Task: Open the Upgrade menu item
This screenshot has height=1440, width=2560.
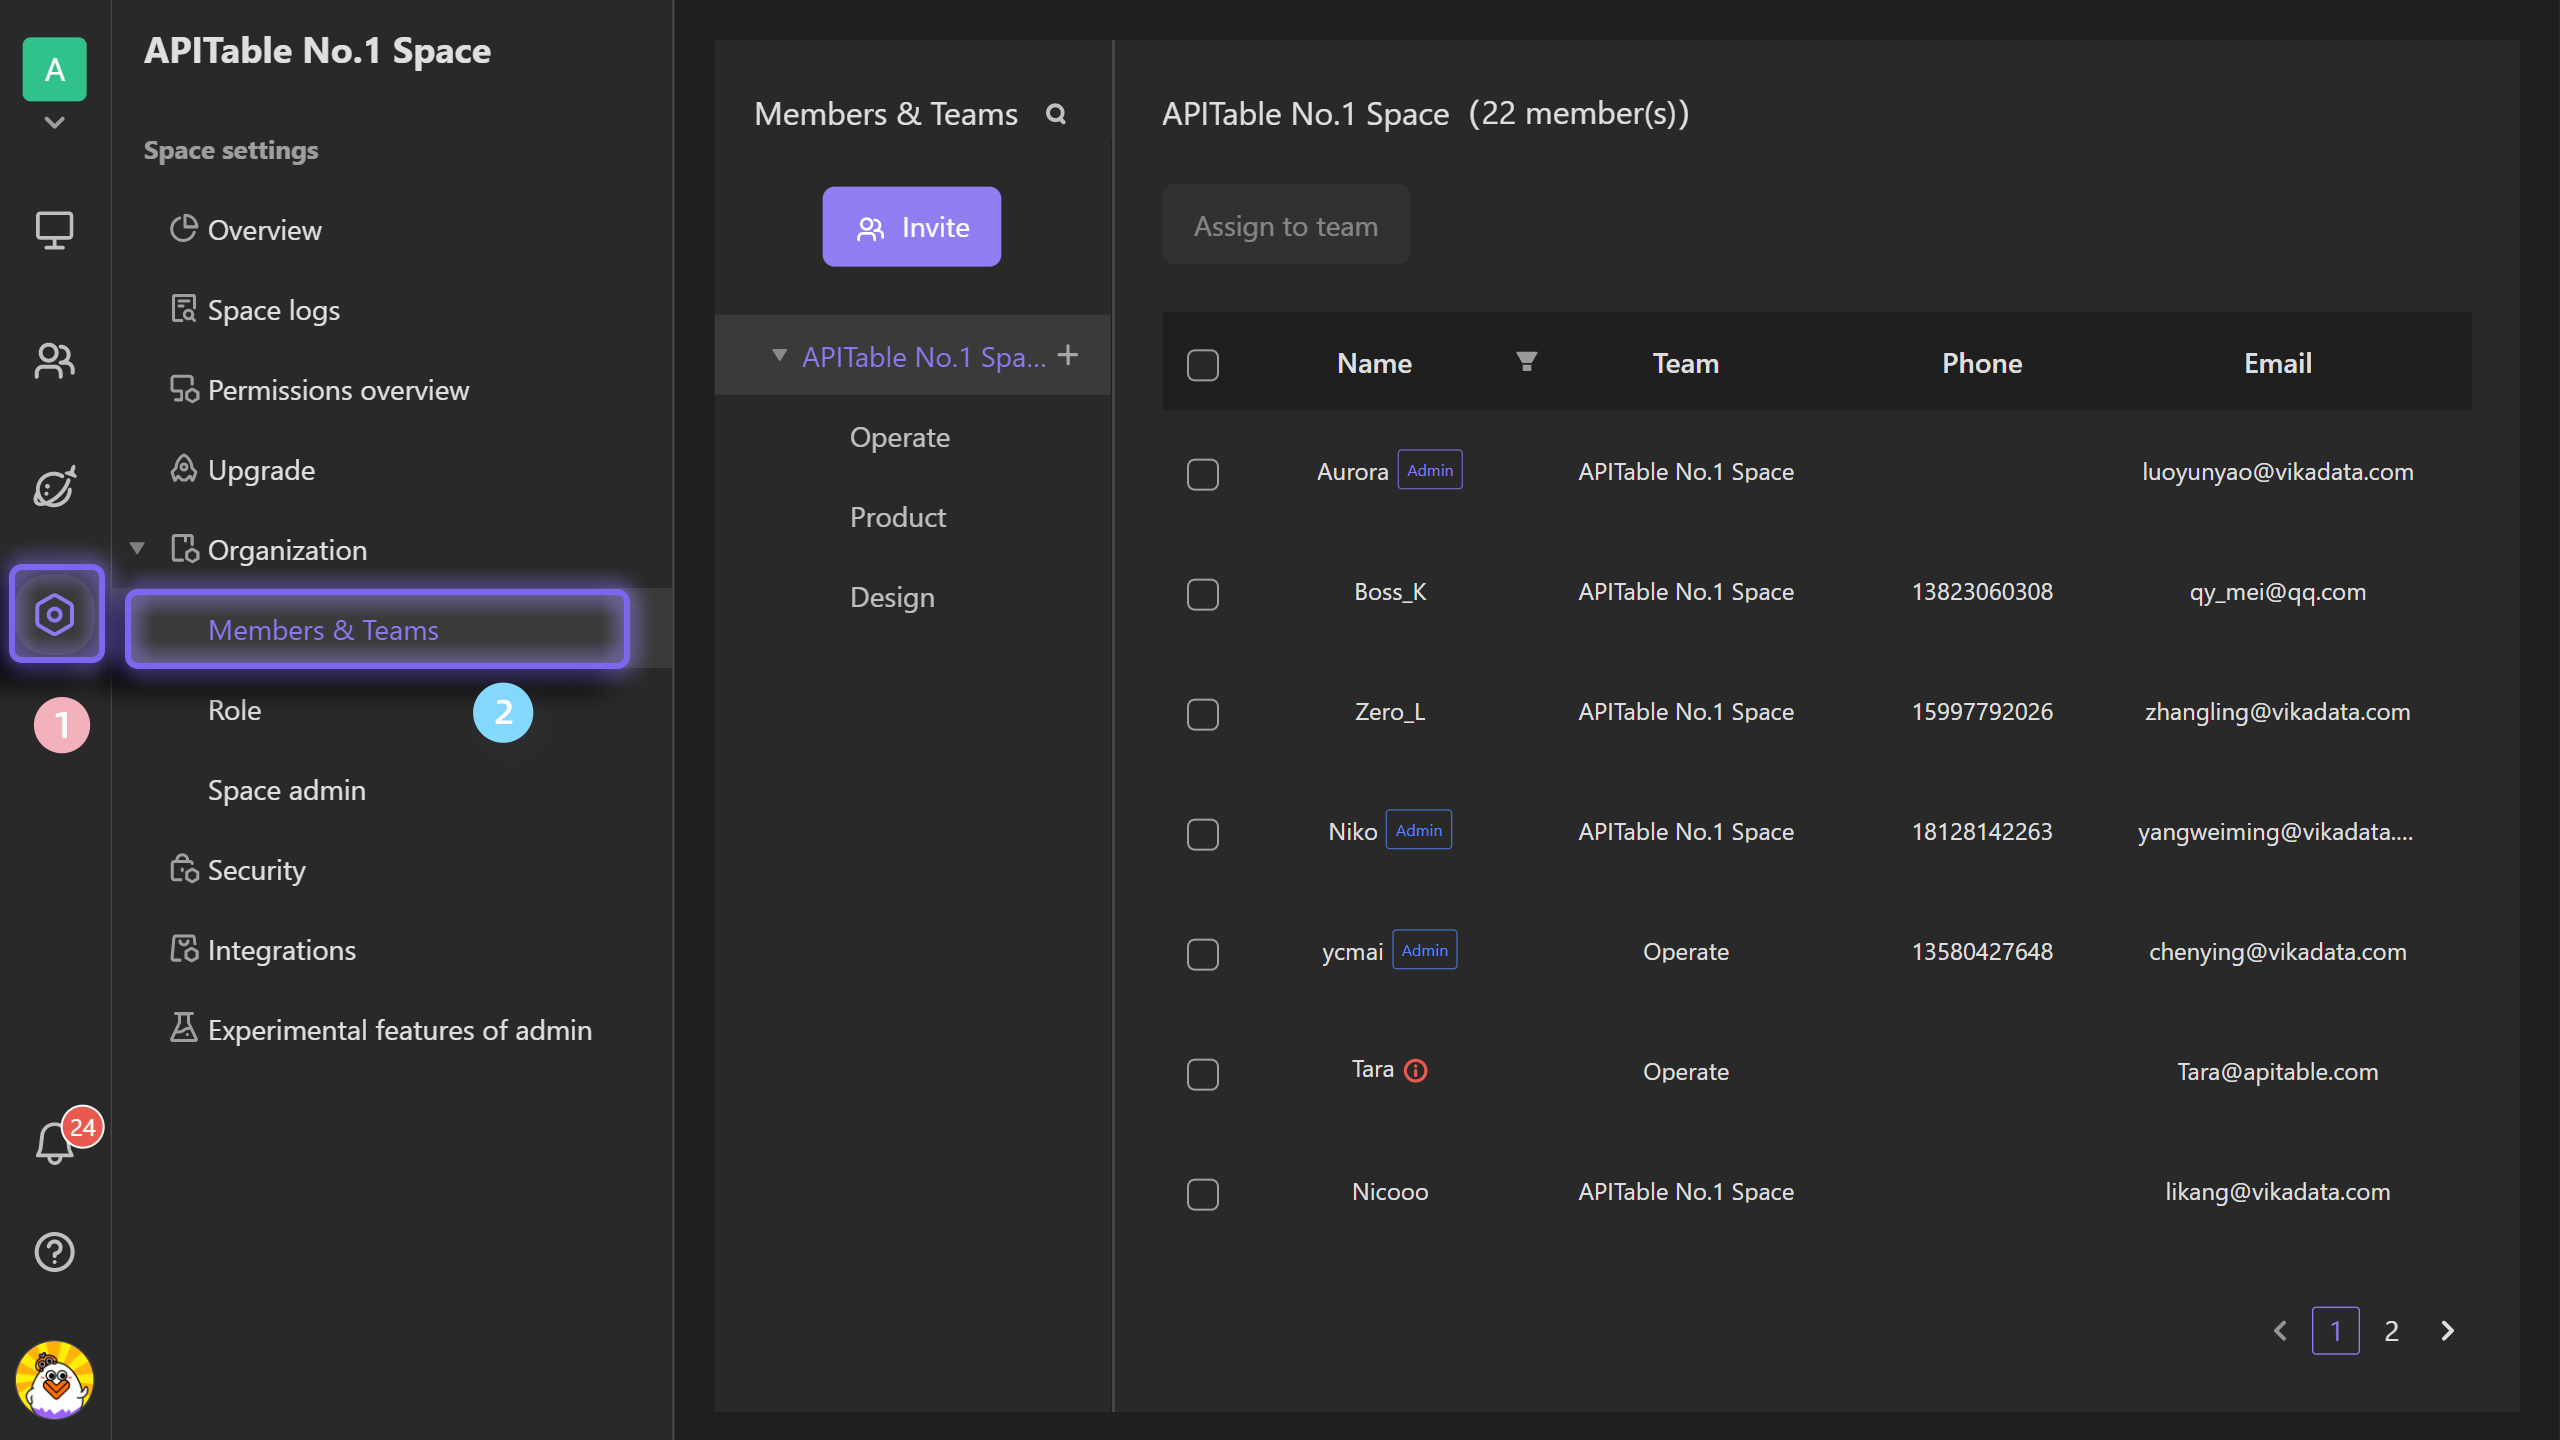Action: tap(242, 470)
